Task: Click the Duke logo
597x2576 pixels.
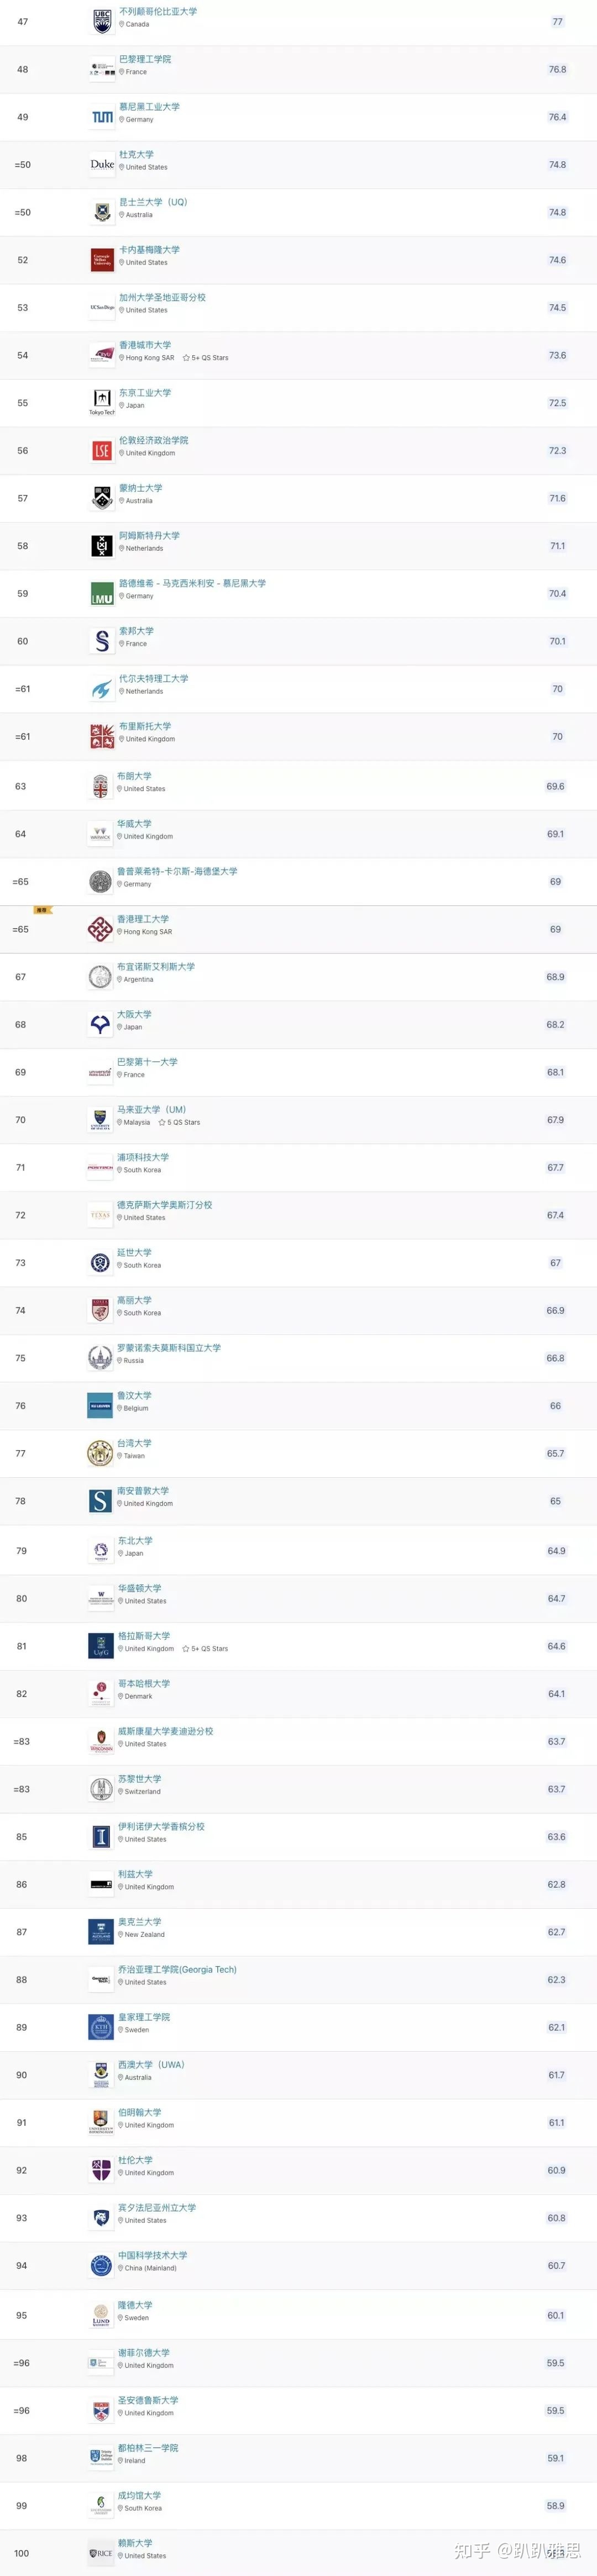Action: coord(102,164)
